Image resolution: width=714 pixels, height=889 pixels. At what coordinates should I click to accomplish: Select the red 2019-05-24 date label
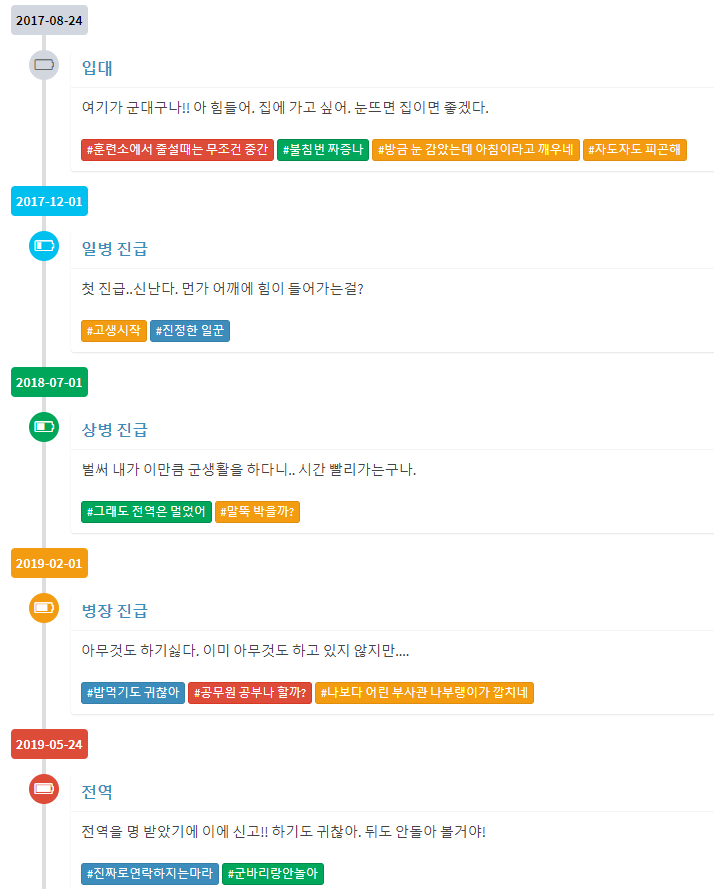(x=49, y=744)
